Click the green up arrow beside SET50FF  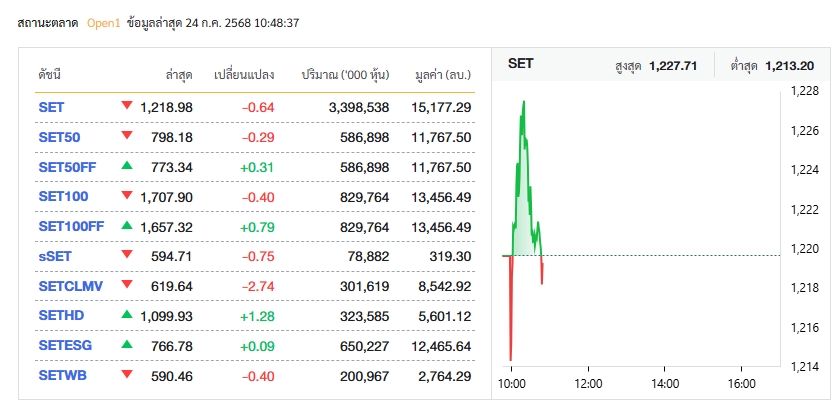point(127,165)
